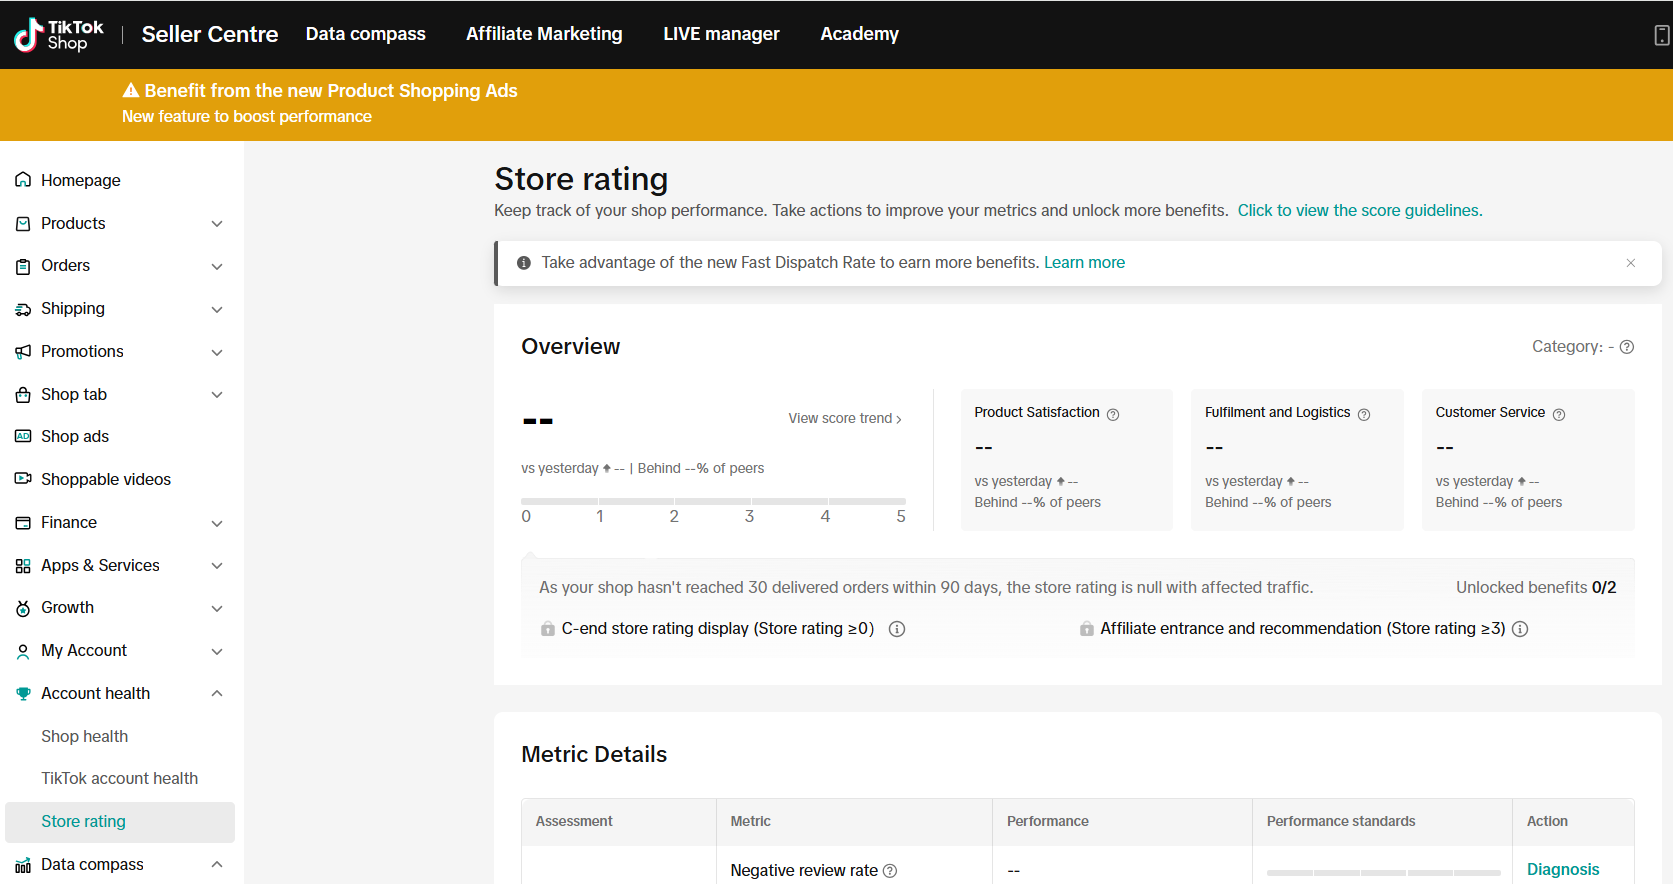Open Affiliate Marketing in top navigation

(x=544, y=34)
